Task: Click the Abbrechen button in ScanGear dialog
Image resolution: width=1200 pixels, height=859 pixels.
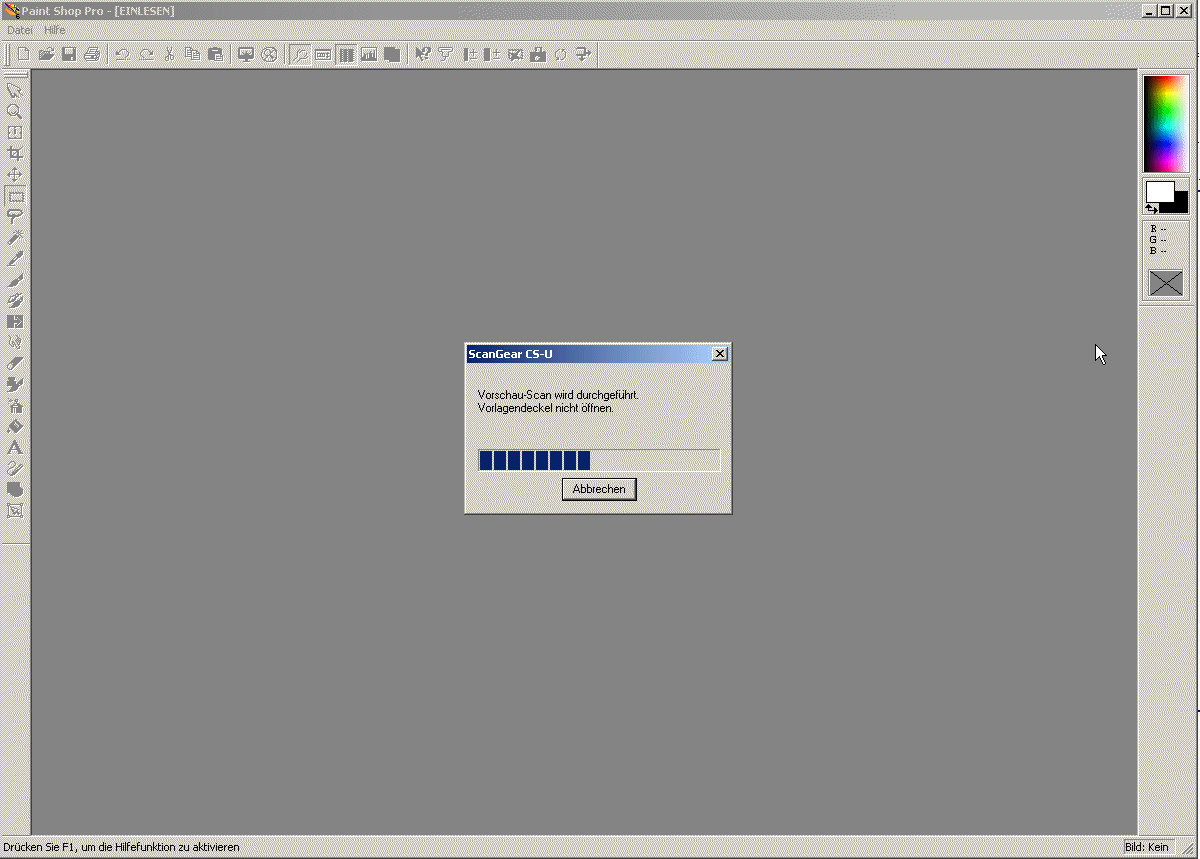Action: coord(599,489)
